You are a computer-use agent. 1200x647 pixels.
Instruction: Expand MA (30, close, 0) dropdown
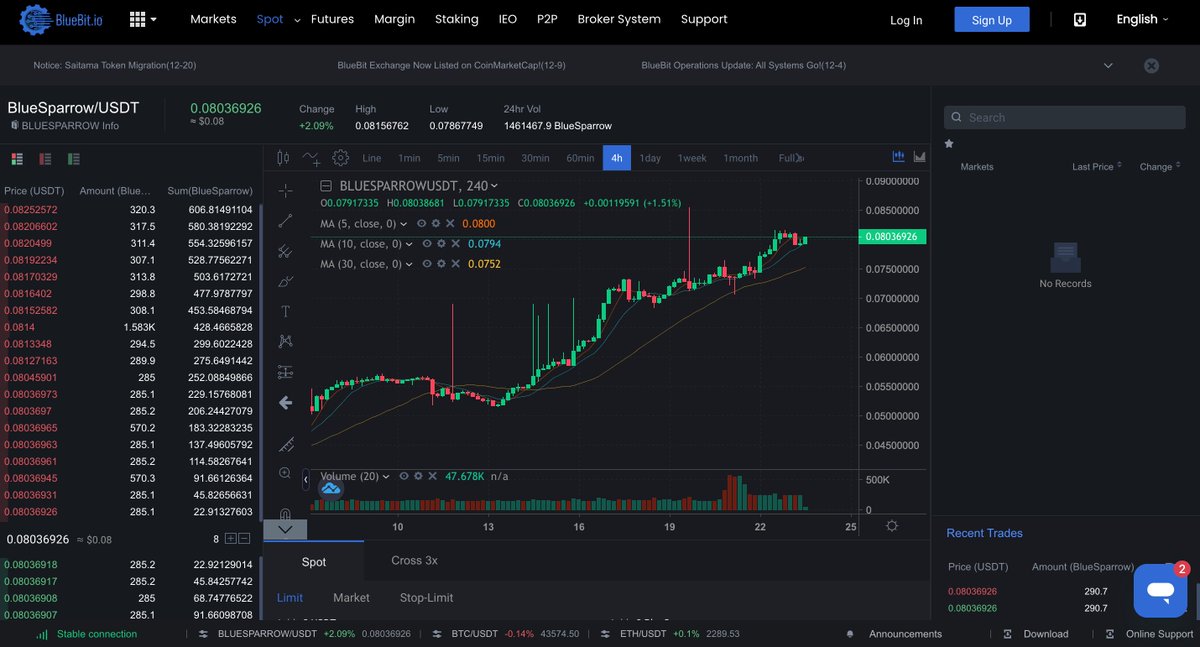click(410, 264)
